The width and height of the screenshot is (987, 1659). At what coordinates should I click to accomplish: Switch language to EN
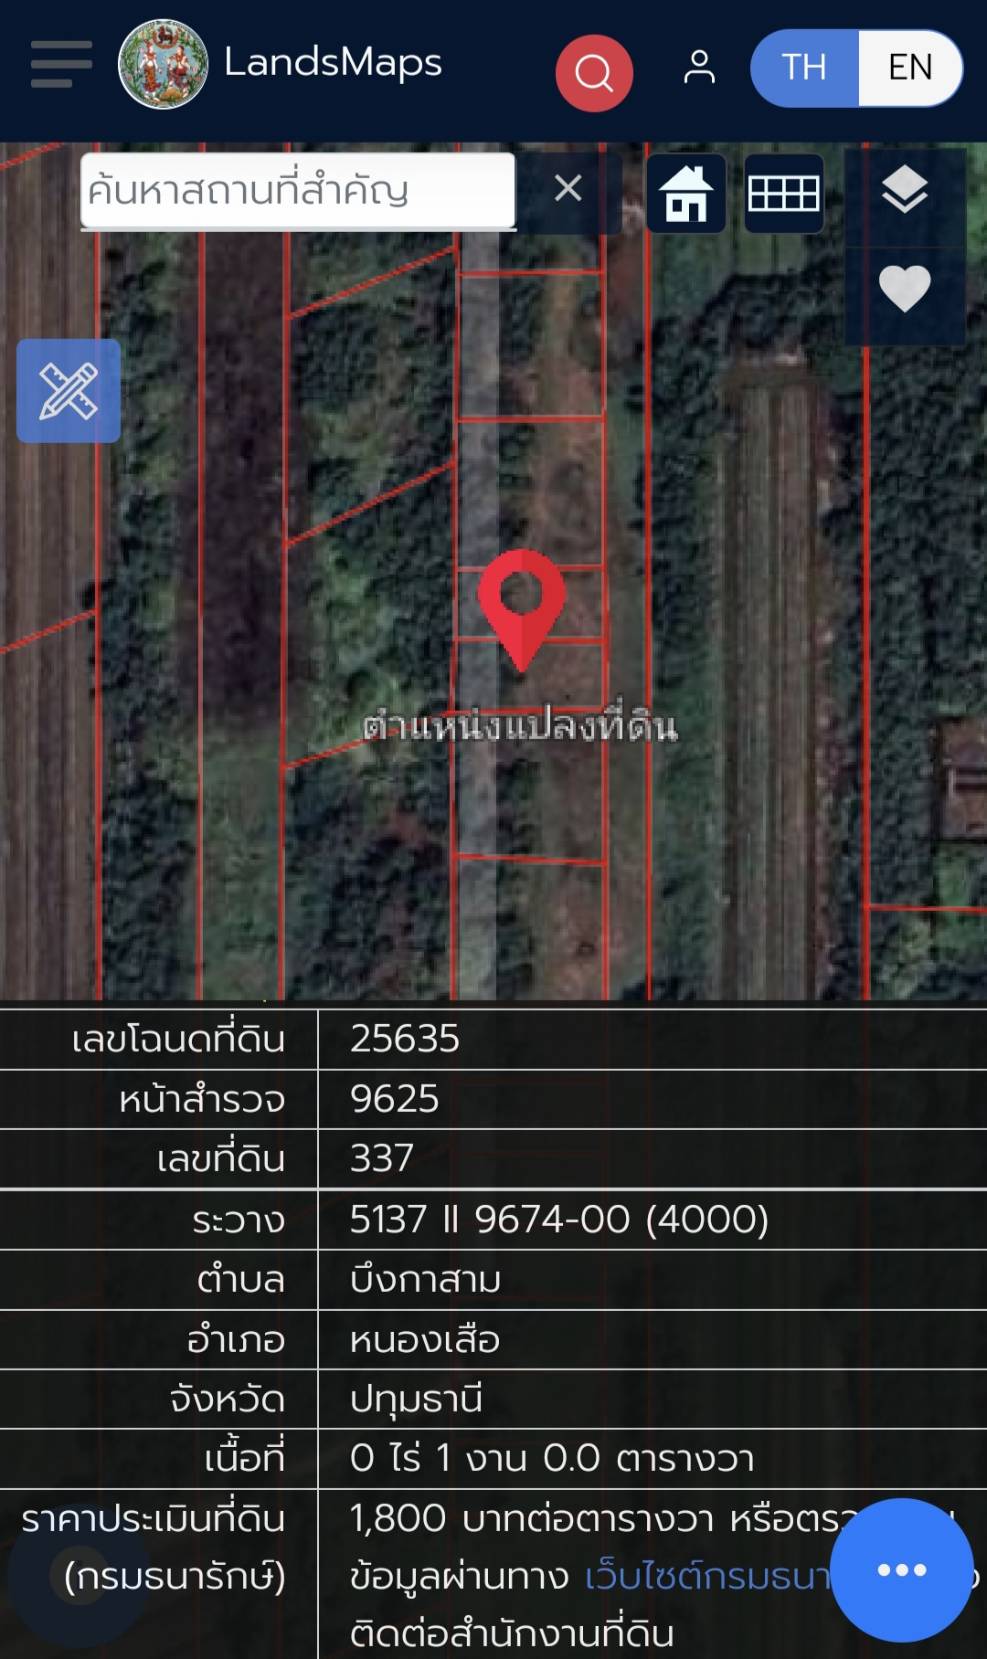tap(910, 67)
